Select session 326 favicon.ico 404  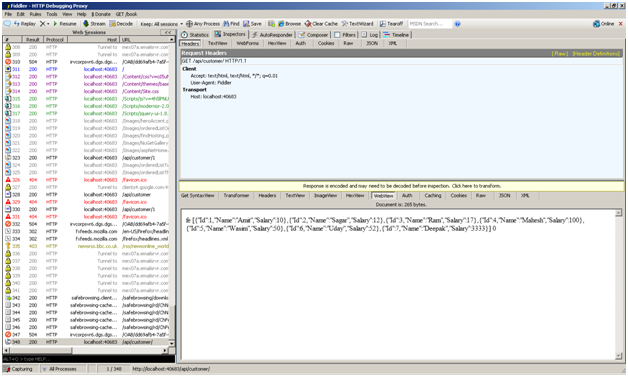point(87,180)
